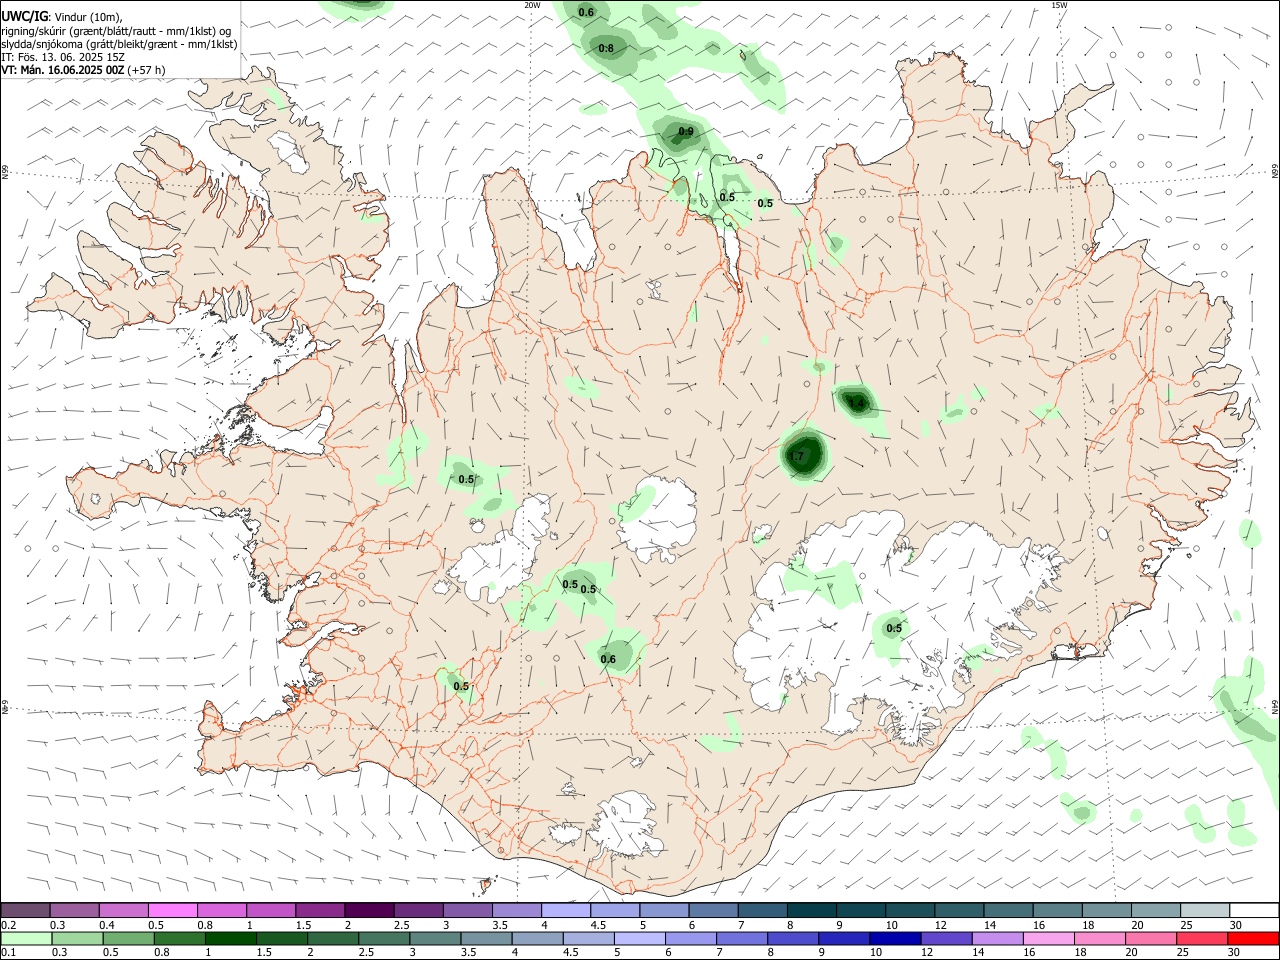
Task: Pick violet swatch between 12 and 14
Action: [946, 938]
